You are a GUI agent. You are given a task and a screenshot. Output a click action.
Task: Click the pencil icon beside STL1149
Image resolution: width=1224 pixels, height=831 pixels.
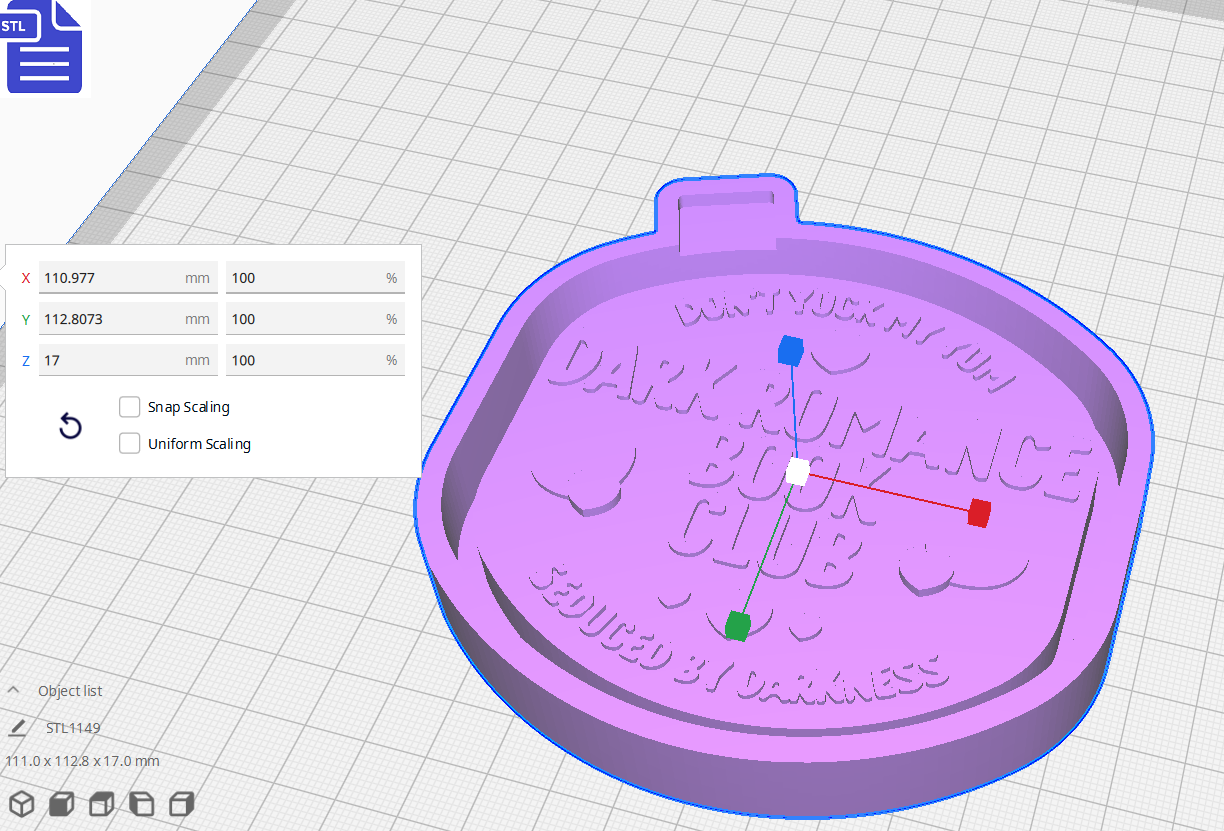tap(16, 727)
